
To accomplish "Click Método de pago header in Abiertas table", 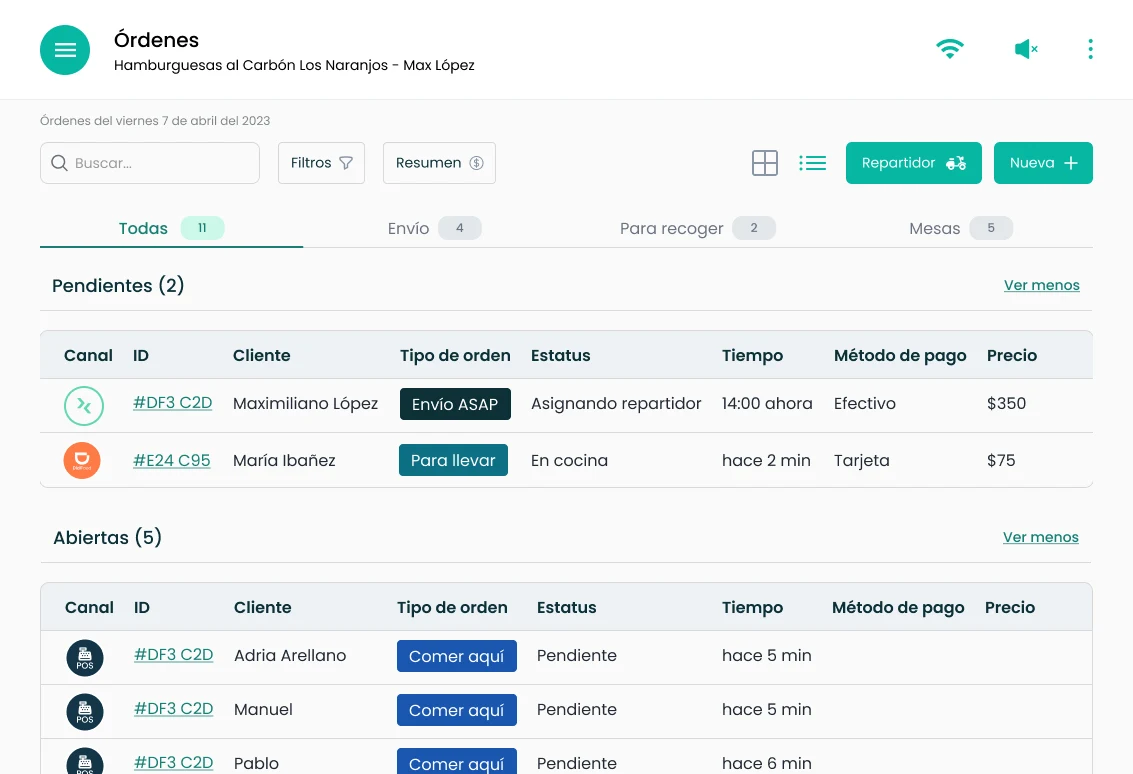I will (x=898, y=607).
